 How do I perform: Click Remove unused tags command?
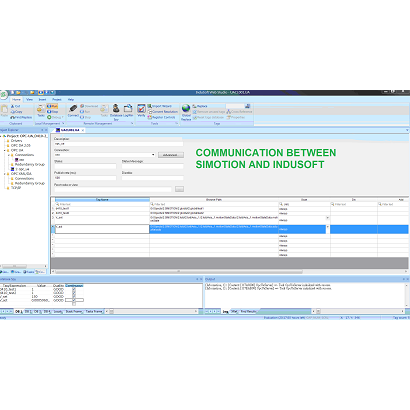[x=209, y=112]
